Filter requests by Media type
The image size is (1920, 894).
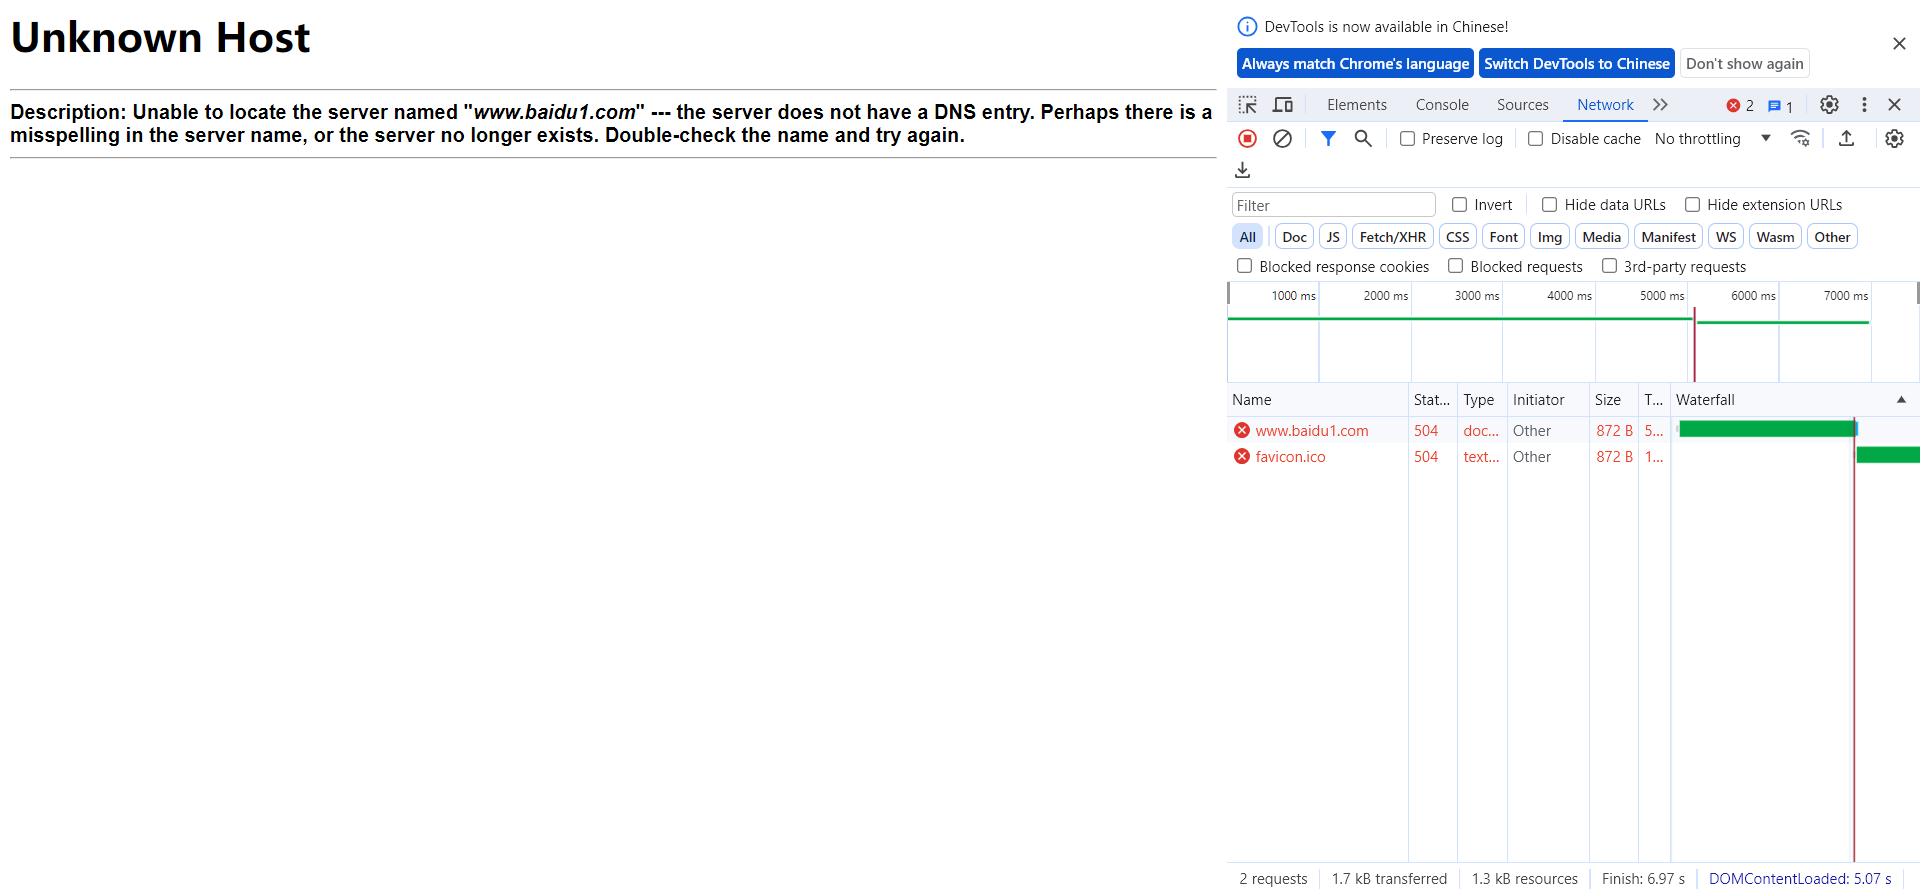click(1602, 237)
